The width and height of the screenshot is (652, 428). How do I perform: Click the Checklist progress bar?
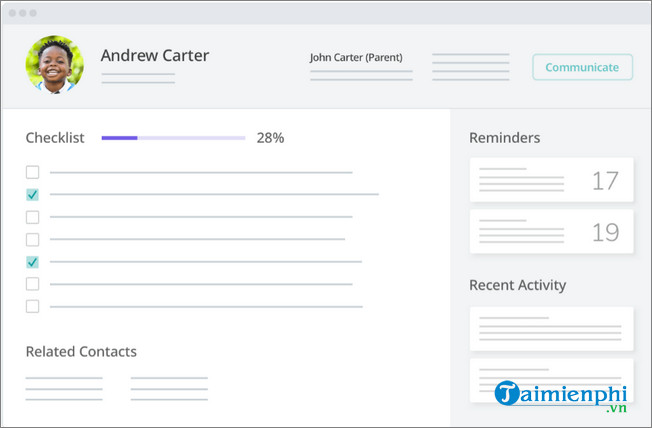[173, 138]
